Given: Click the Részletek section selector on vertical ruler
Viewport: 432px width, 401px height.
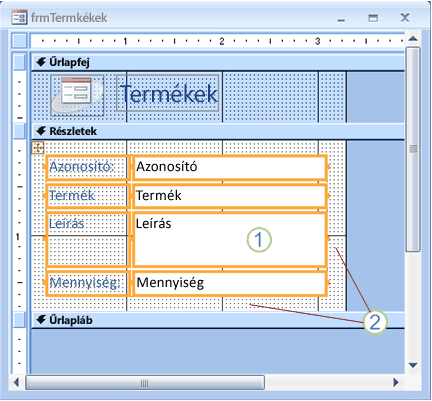Looking at the screenshot, I should (x=19, y=131).
